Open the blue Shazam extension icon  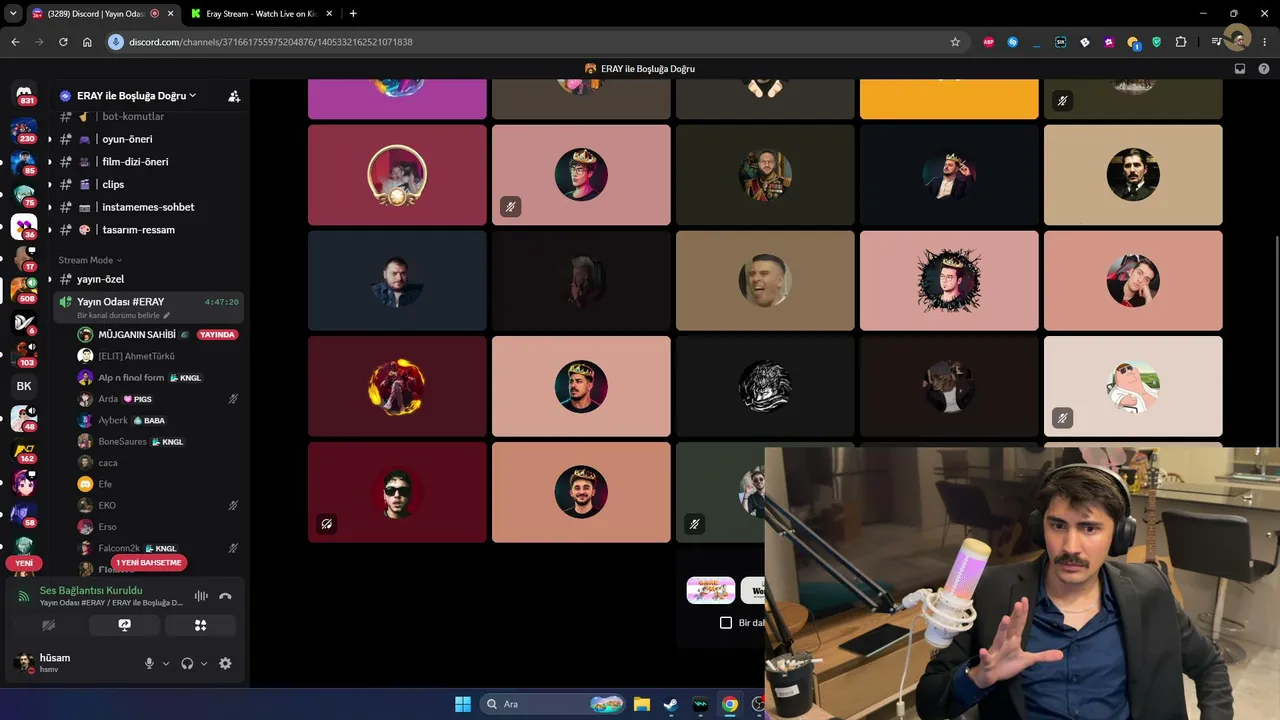click(x=1013, y=42)
